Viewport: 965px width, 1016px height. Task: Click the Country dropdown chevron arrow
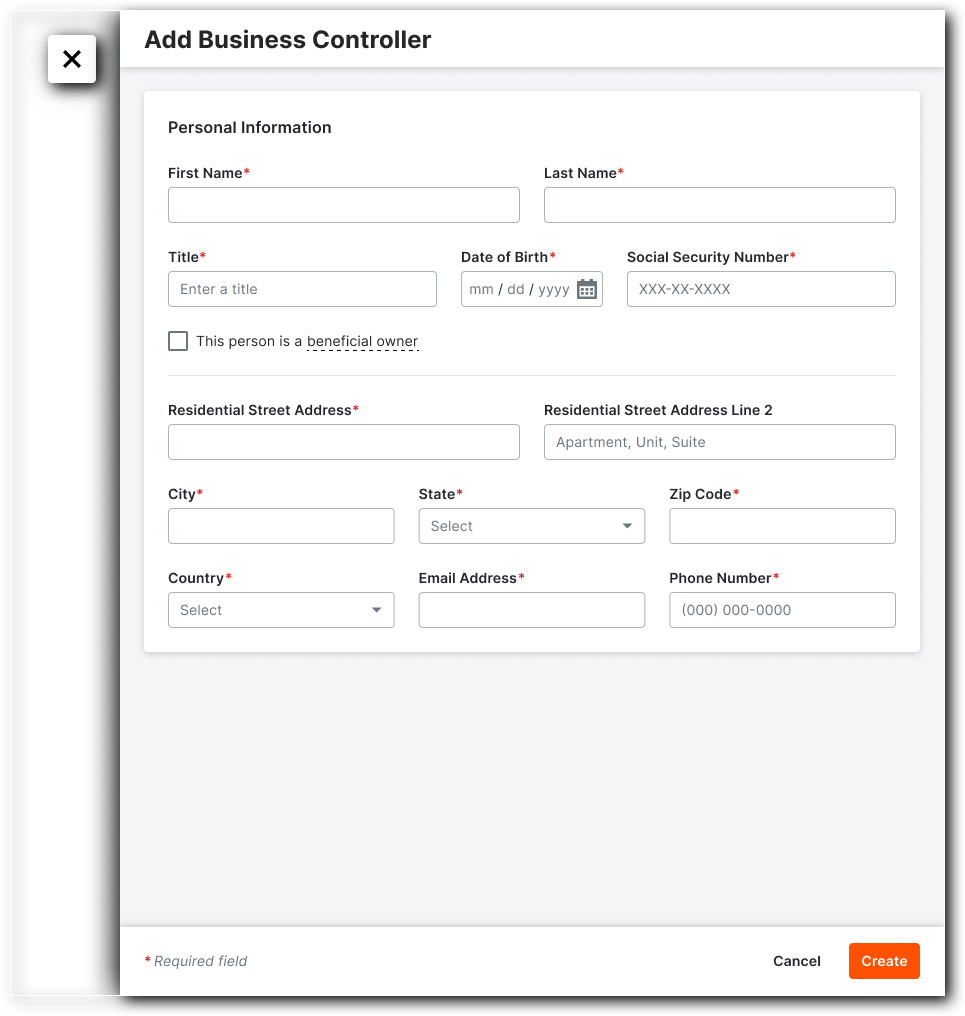tap(377, 609)
